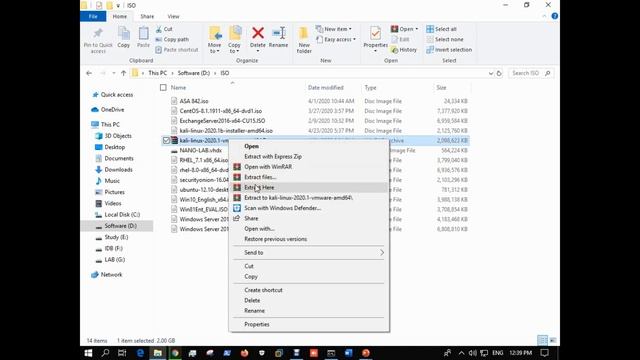Go back with the back arrow
The image size is (640, 360).
pos(89,73)
